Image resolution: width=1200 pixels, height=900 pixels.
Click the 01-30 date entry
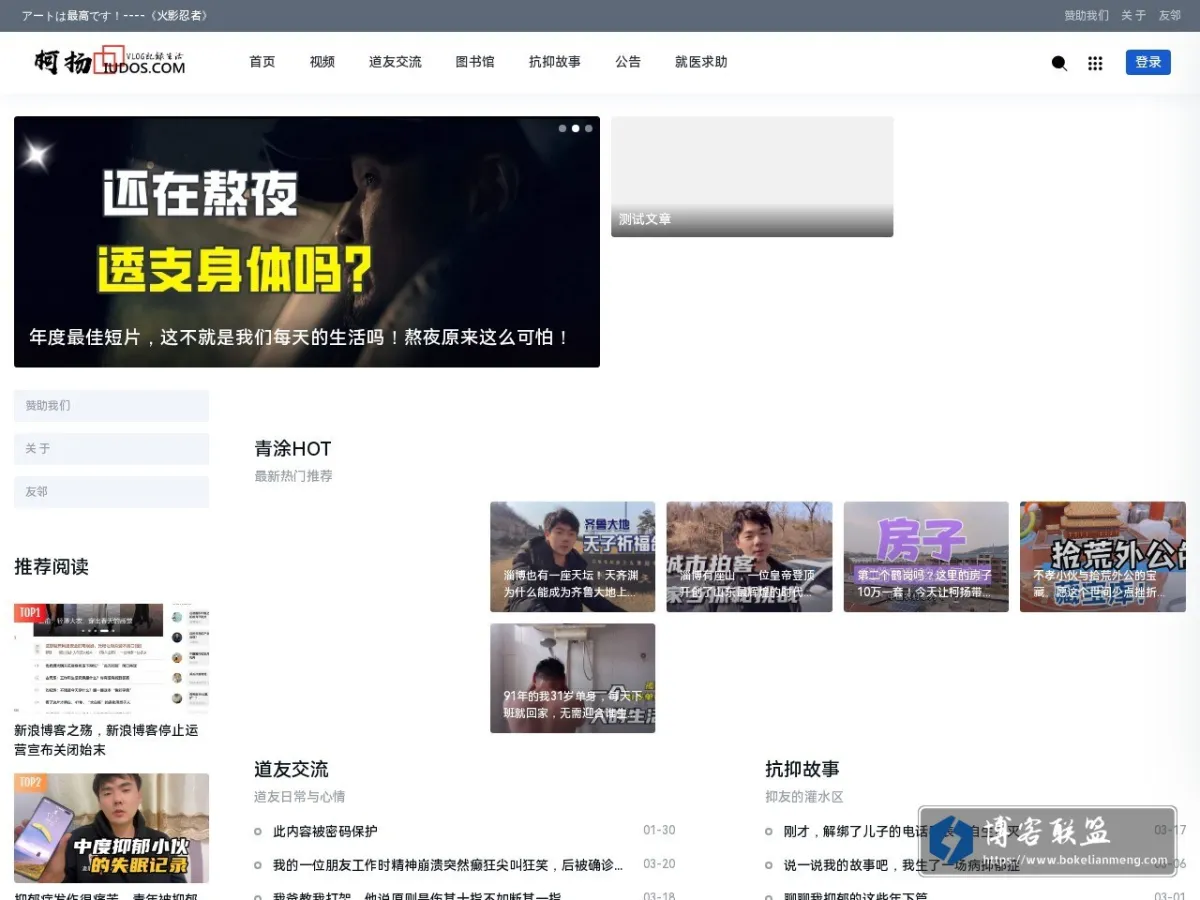[x=659, y=831]
